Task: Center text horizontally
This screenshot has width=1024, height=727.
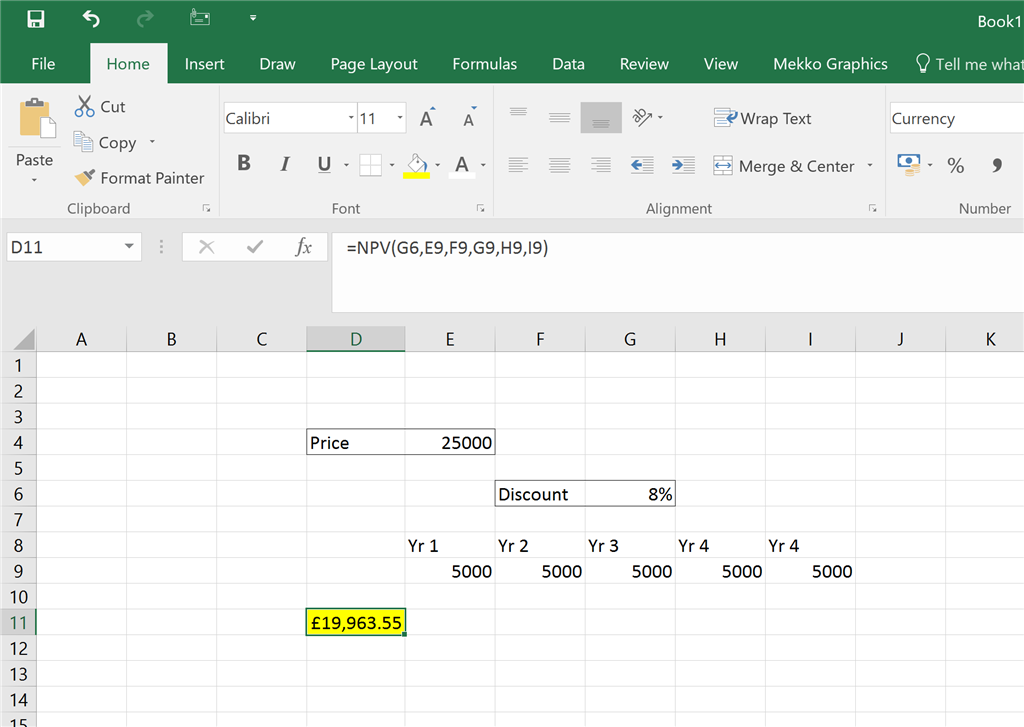Action: pyautogui.click(x=560, y=165)
